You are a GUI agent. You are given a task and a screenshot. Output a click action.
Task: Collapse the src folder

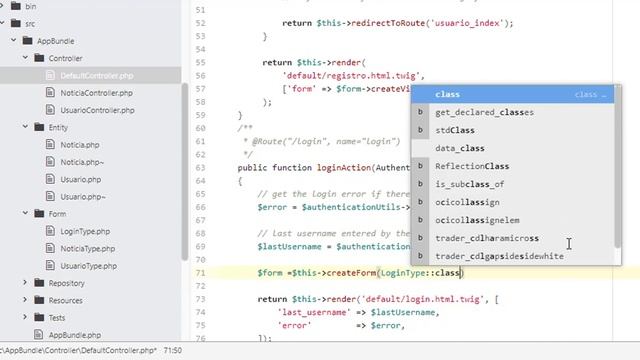pyautogui.click(x=2, y=23)
